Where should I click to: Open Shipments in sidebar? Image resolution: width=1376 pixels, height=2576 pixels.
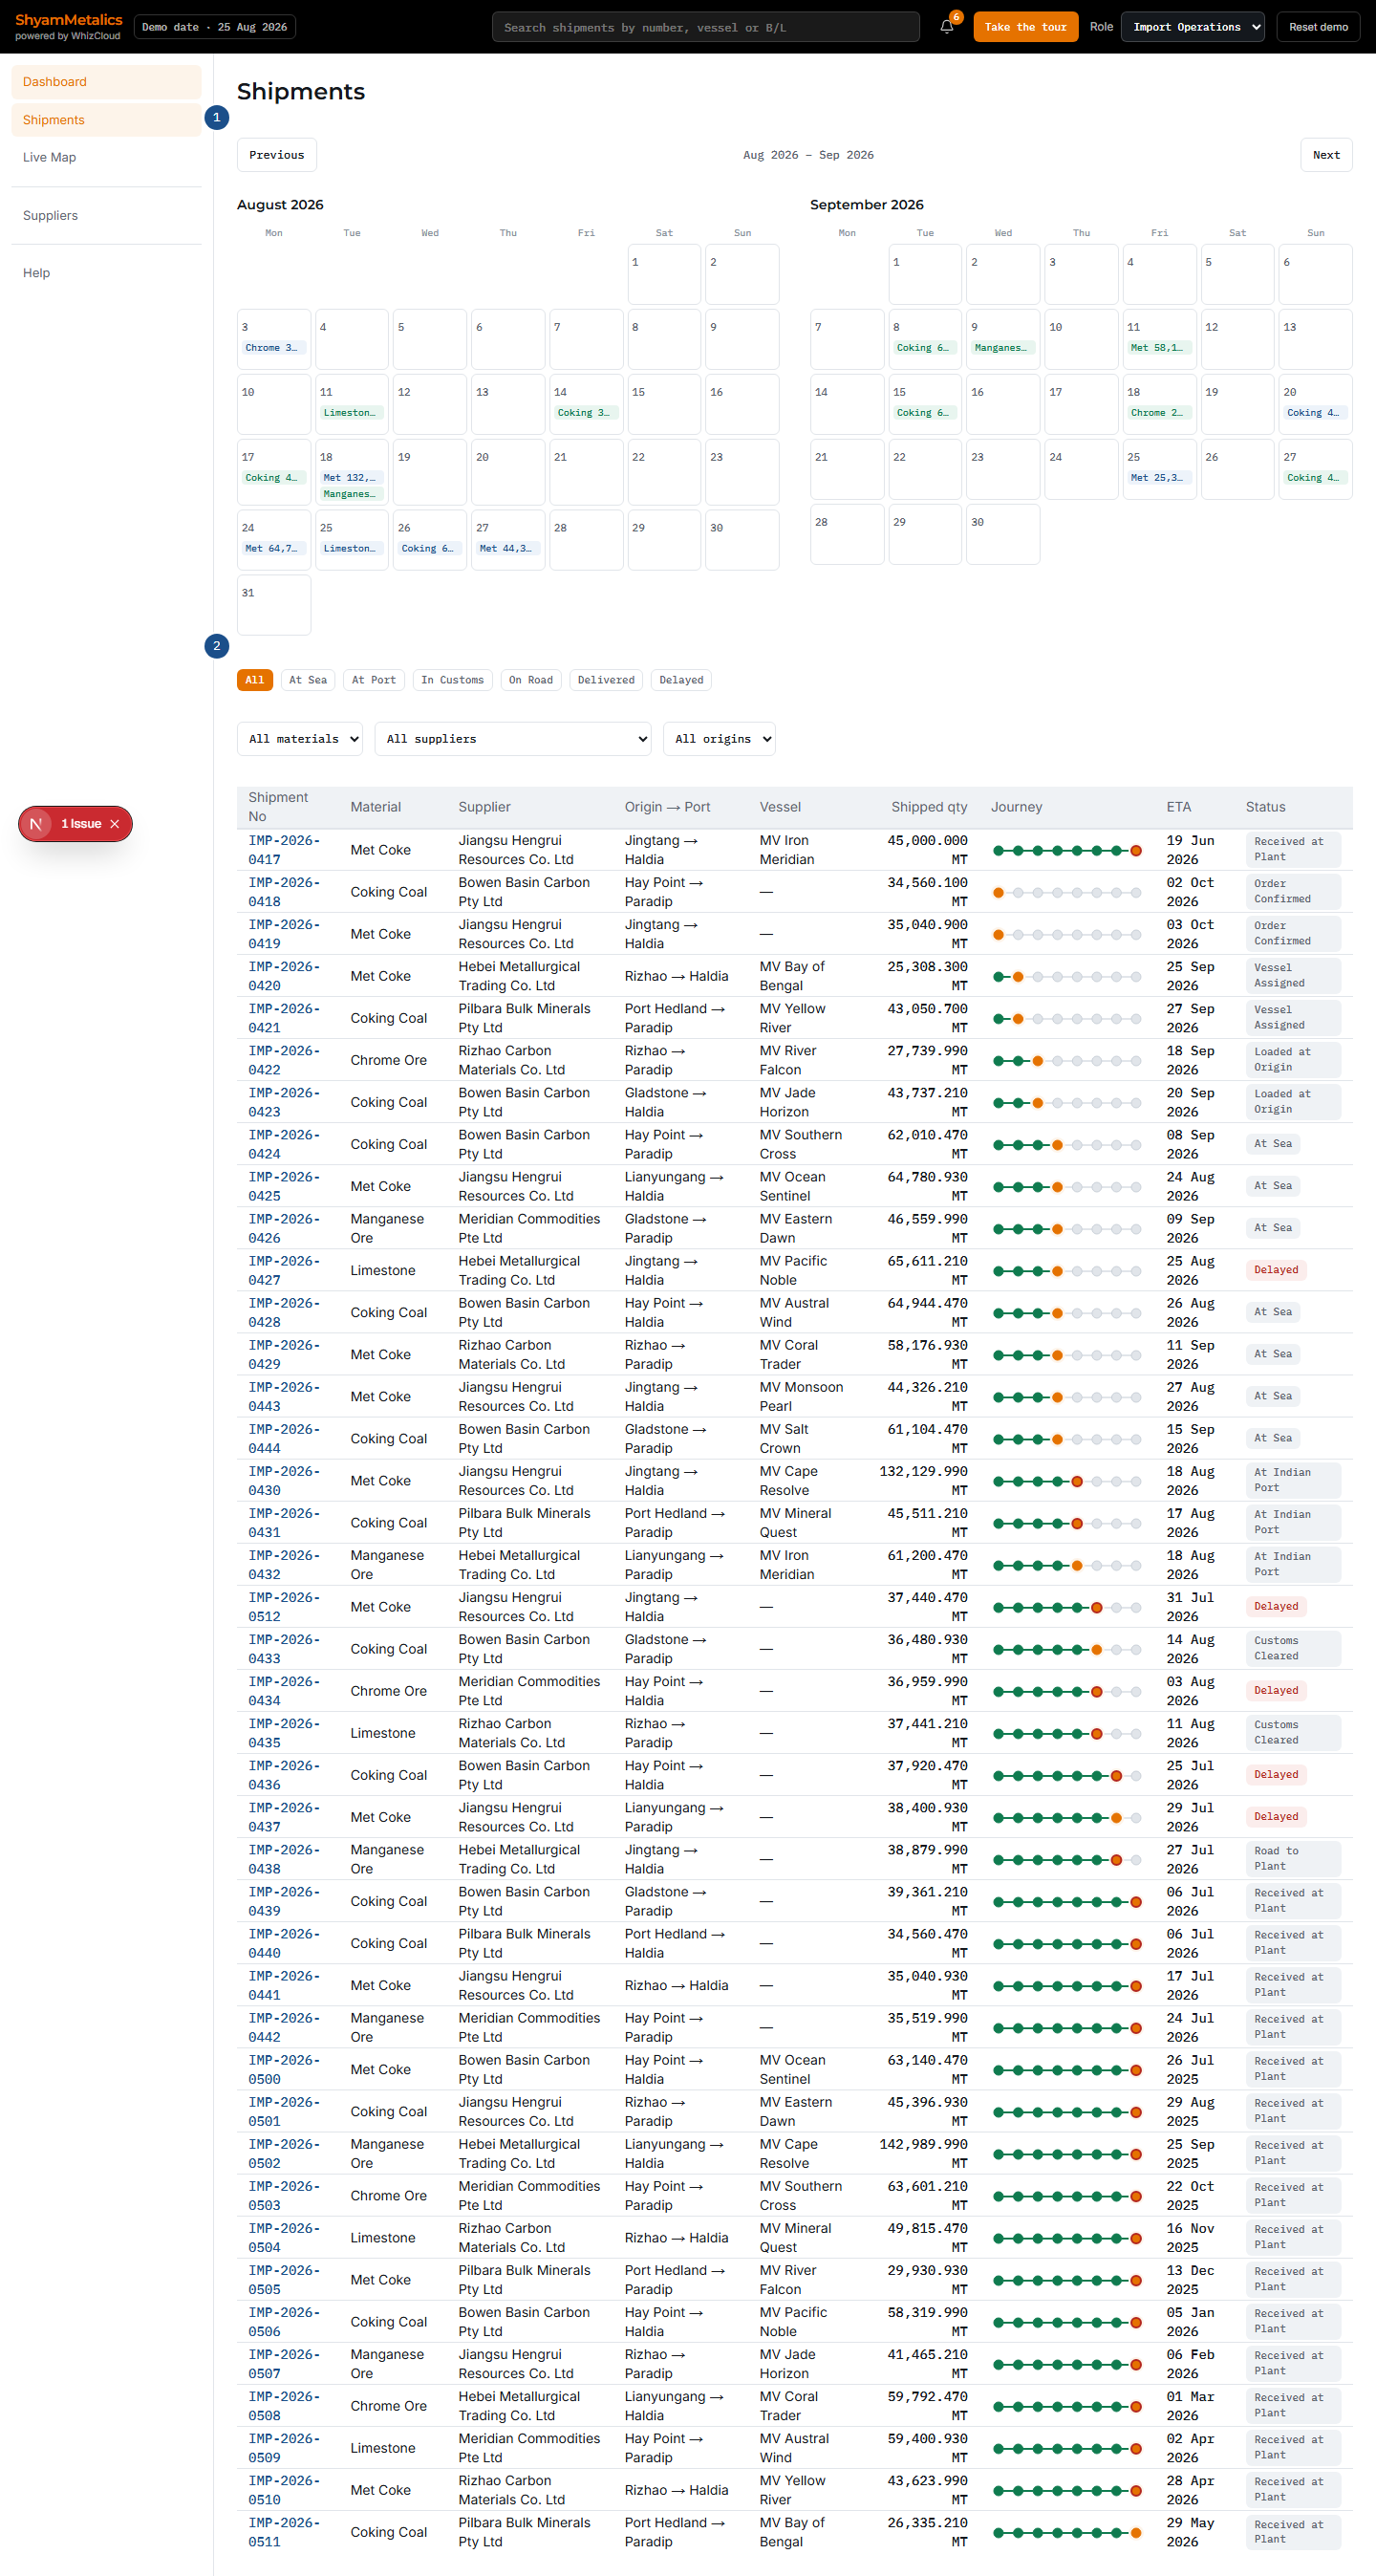pos(106,120)
